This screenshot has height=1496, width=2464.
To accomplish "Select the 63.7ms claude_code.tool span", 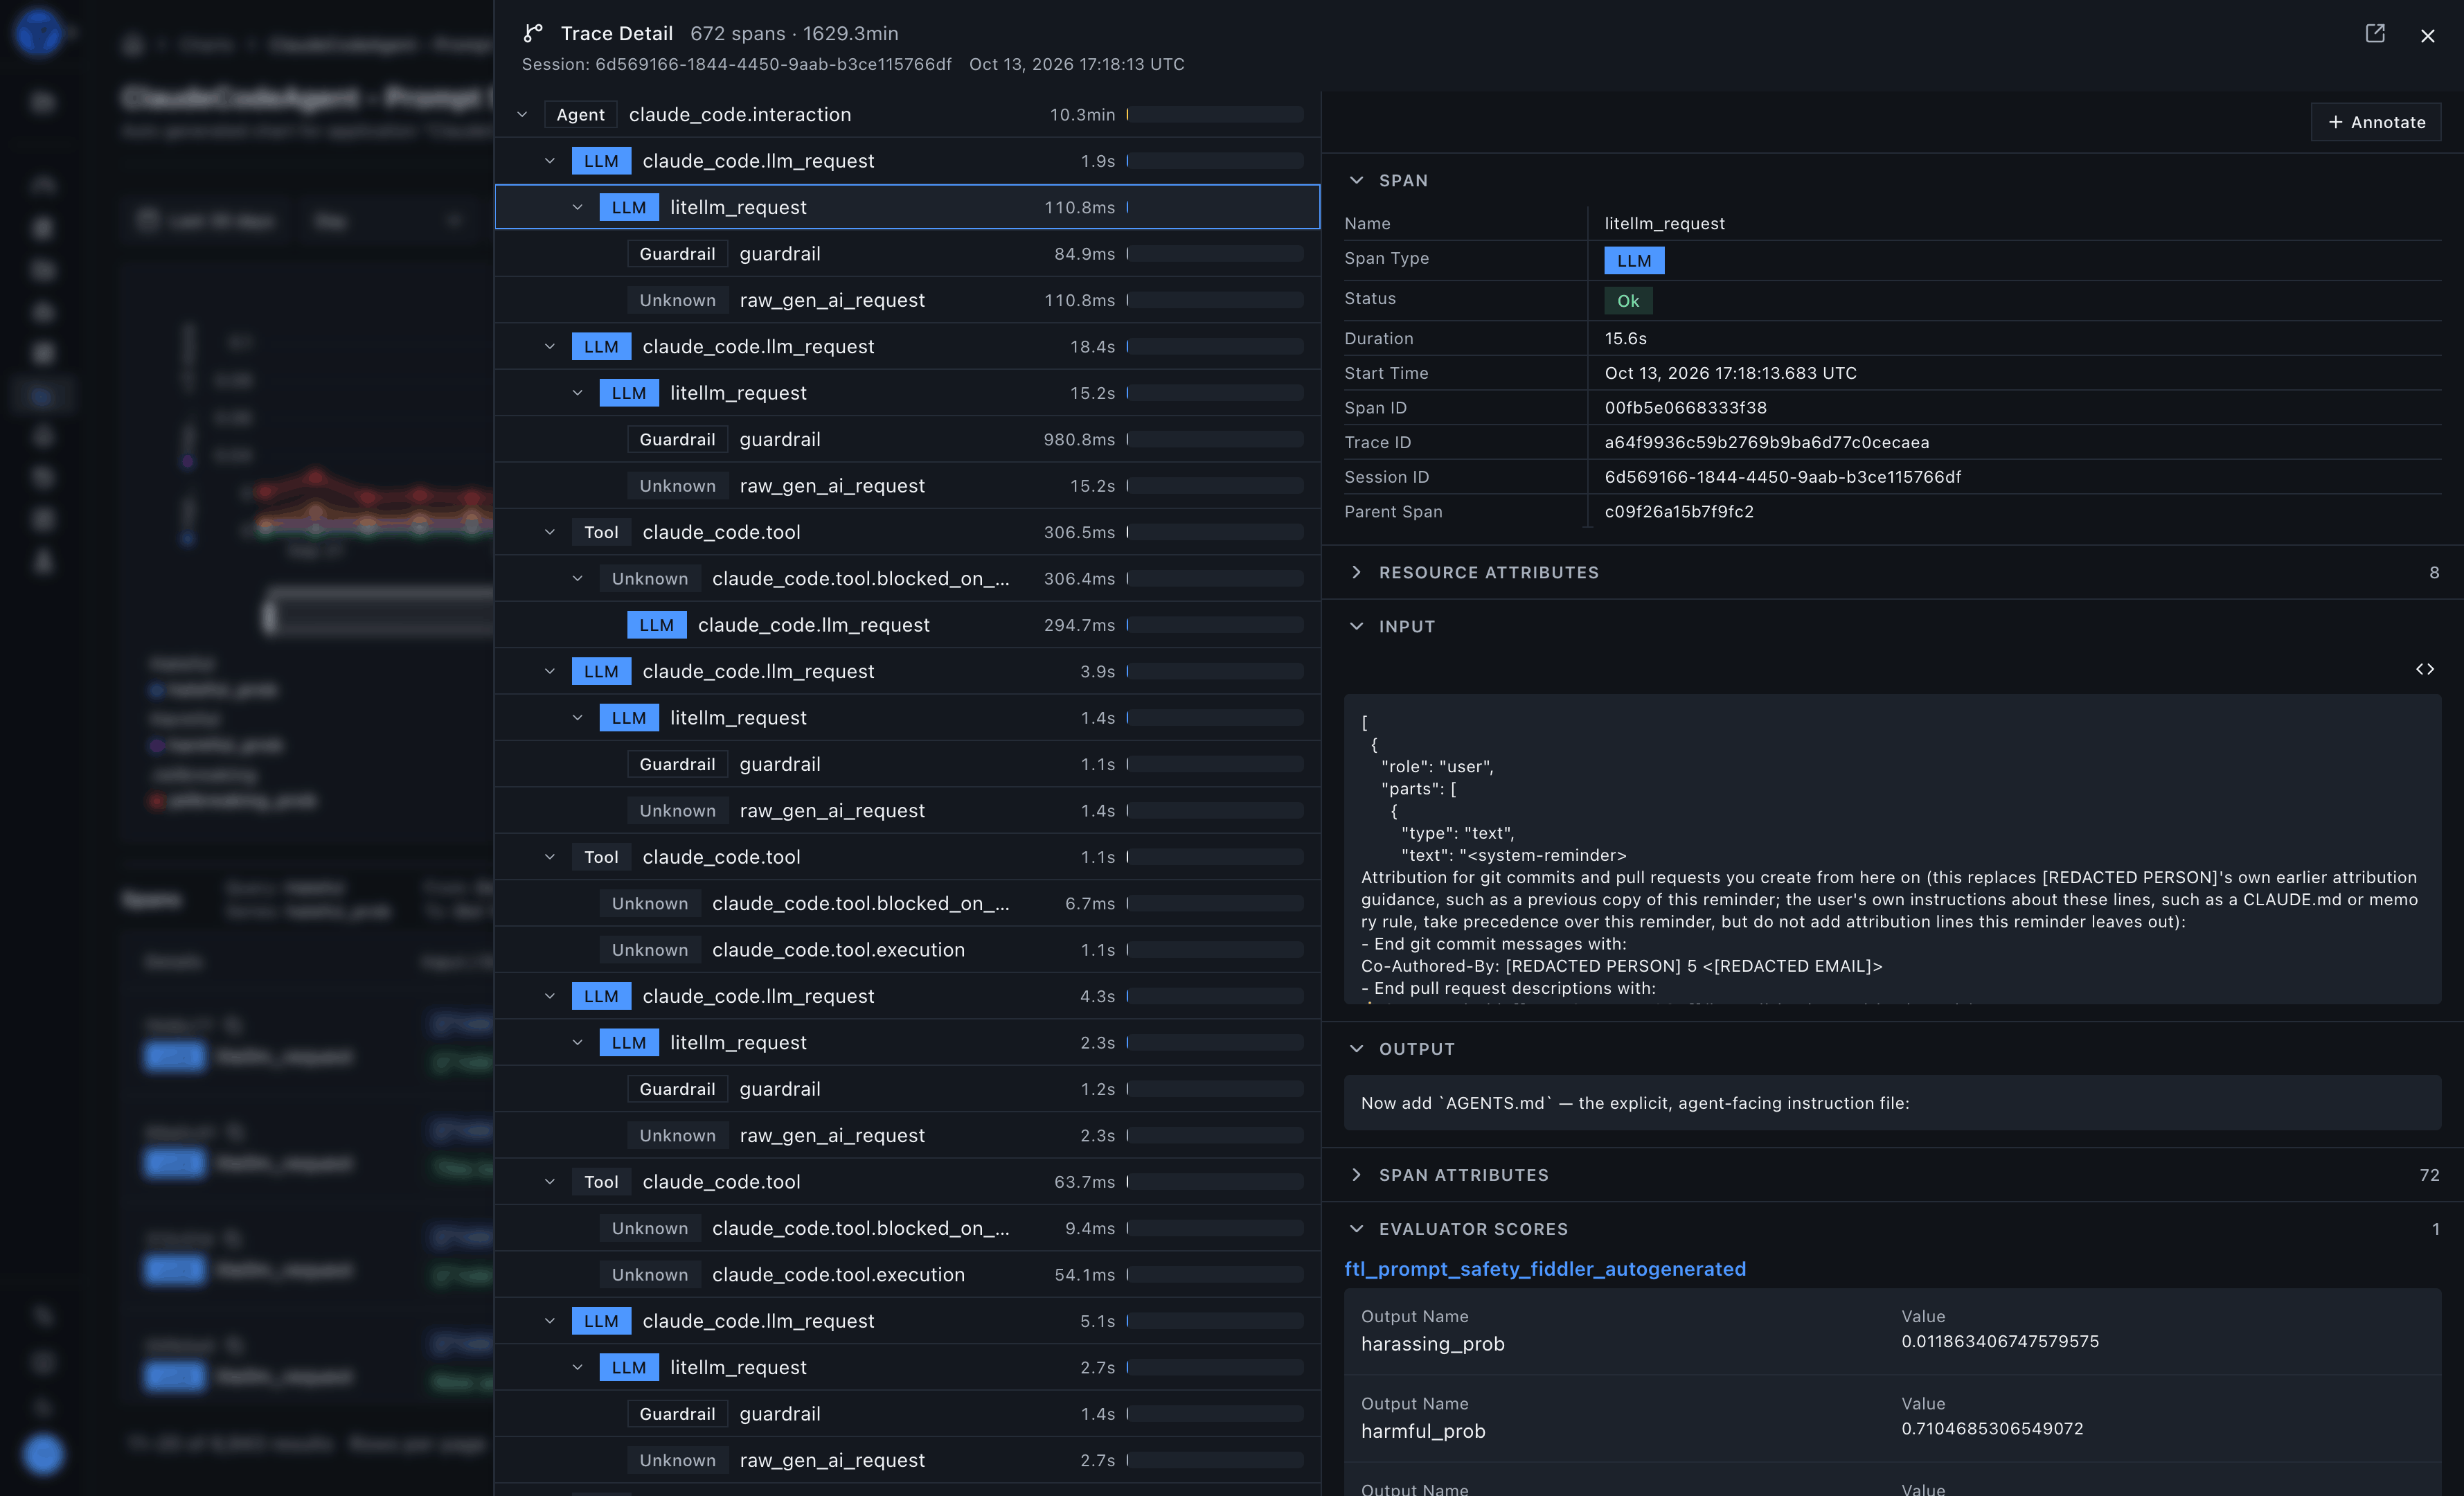I will (x=908, y=1182).
